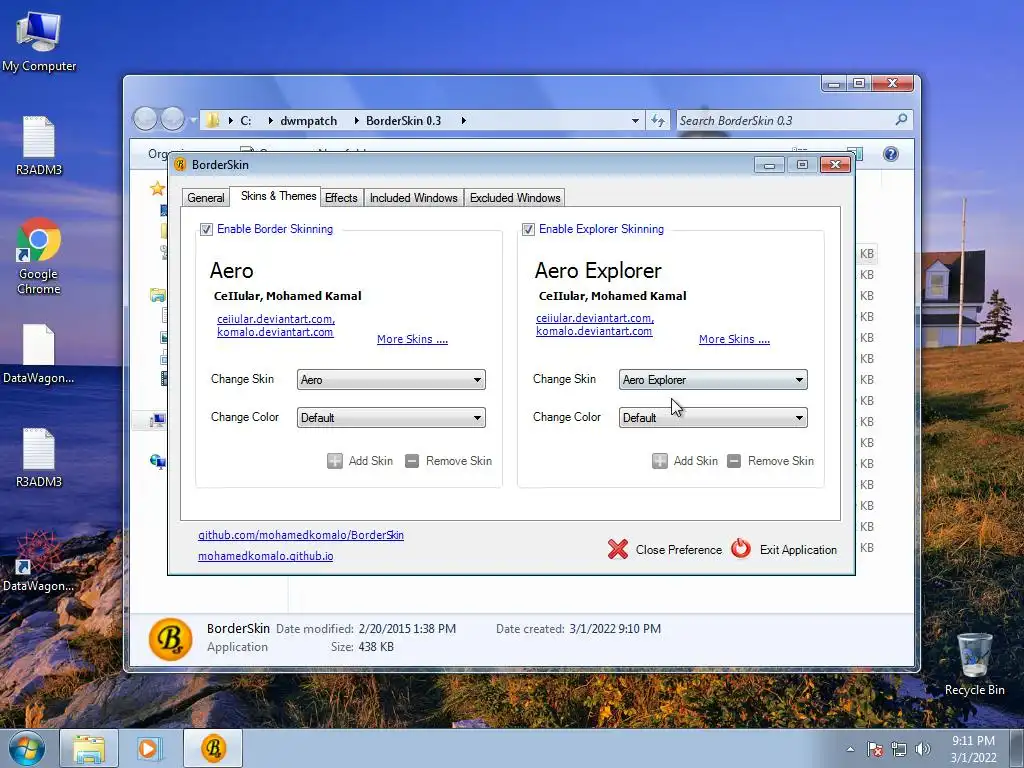Viewport: 1024px width, 768px height.
Task: Open the border Change Color dropdown
Action: tap(391, 417)
